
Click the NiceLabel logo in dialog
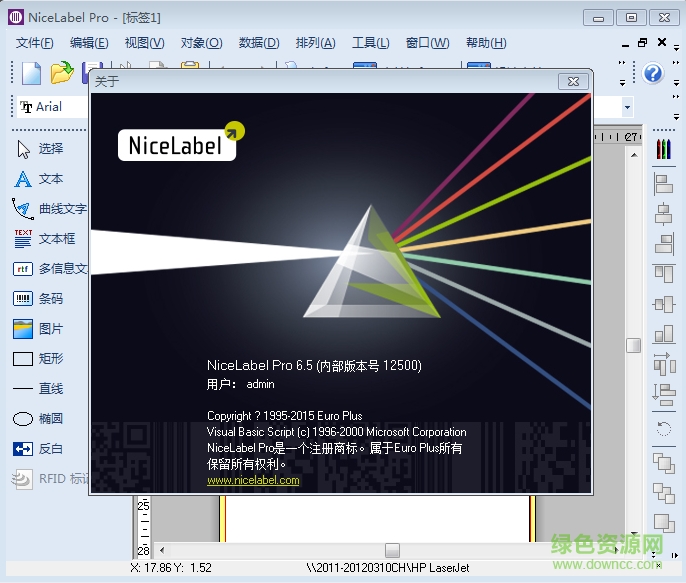181,142
